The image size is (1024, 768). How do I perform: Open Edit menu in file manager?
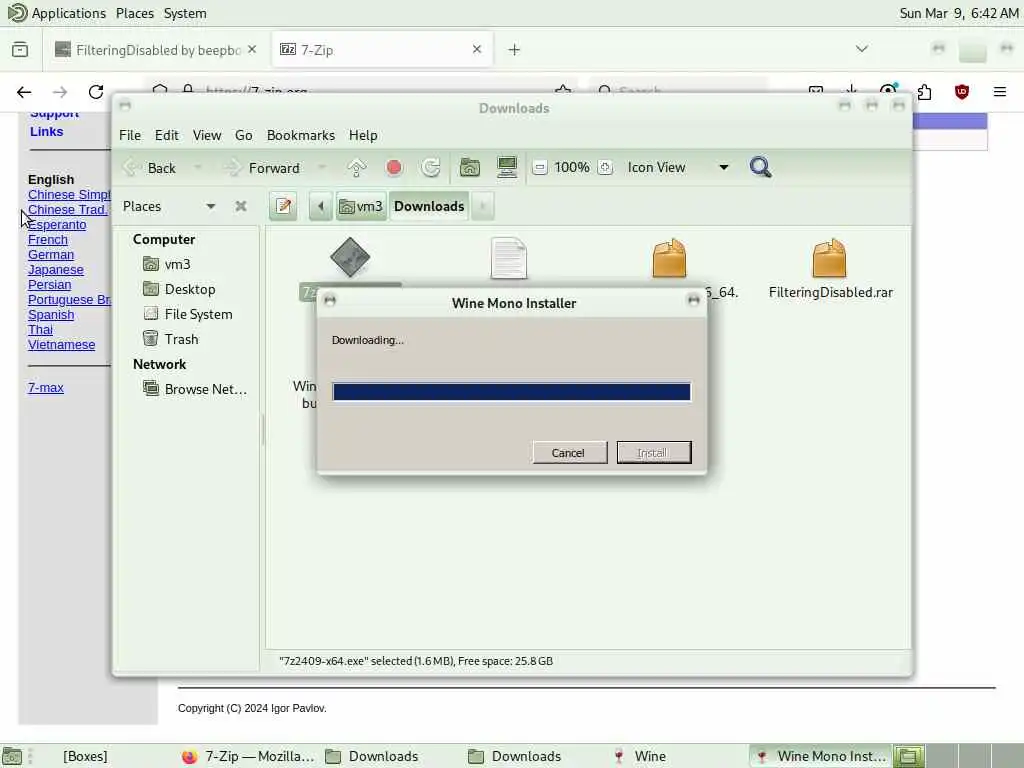tap(167, 135)
